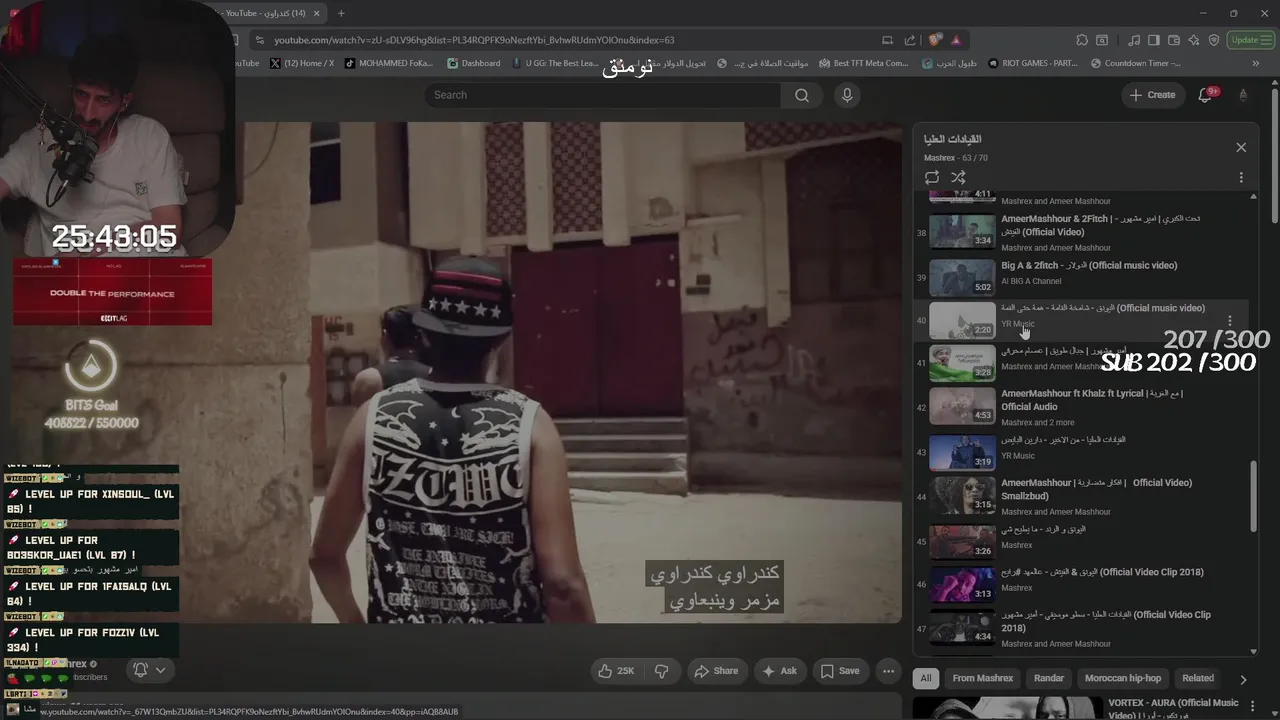This screenshot has height=720, width=1280.
Task: Click the YouTube search magnifier button
Action: [x=802, y=95]
